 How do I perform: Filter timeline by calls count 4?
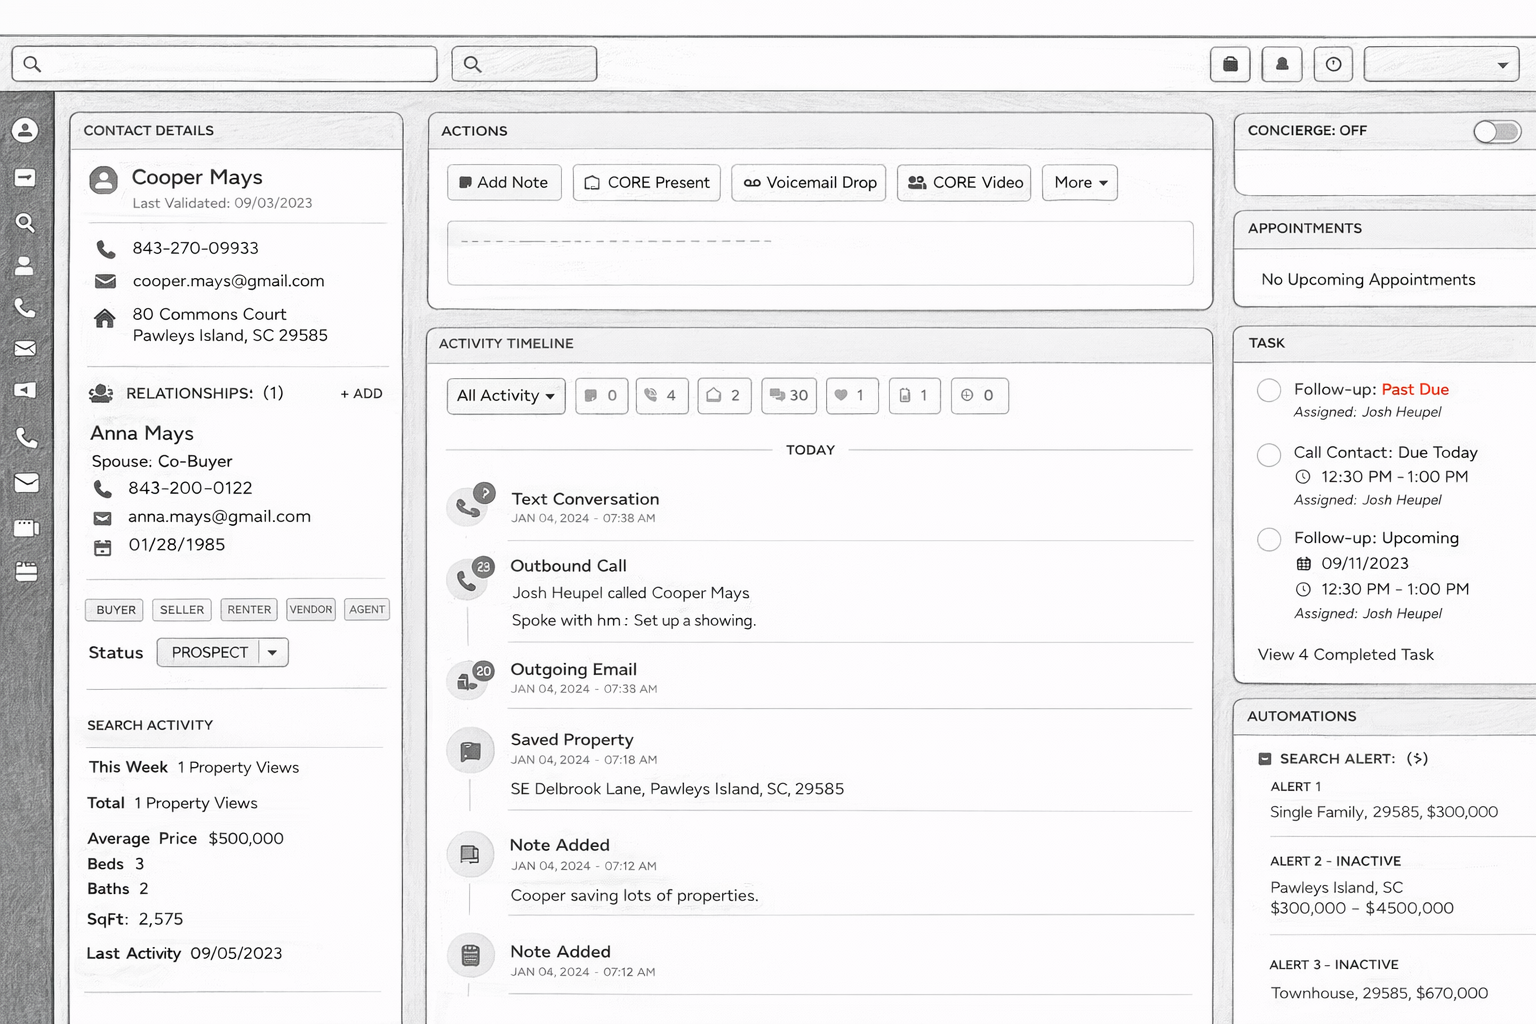tap(662, 396)
